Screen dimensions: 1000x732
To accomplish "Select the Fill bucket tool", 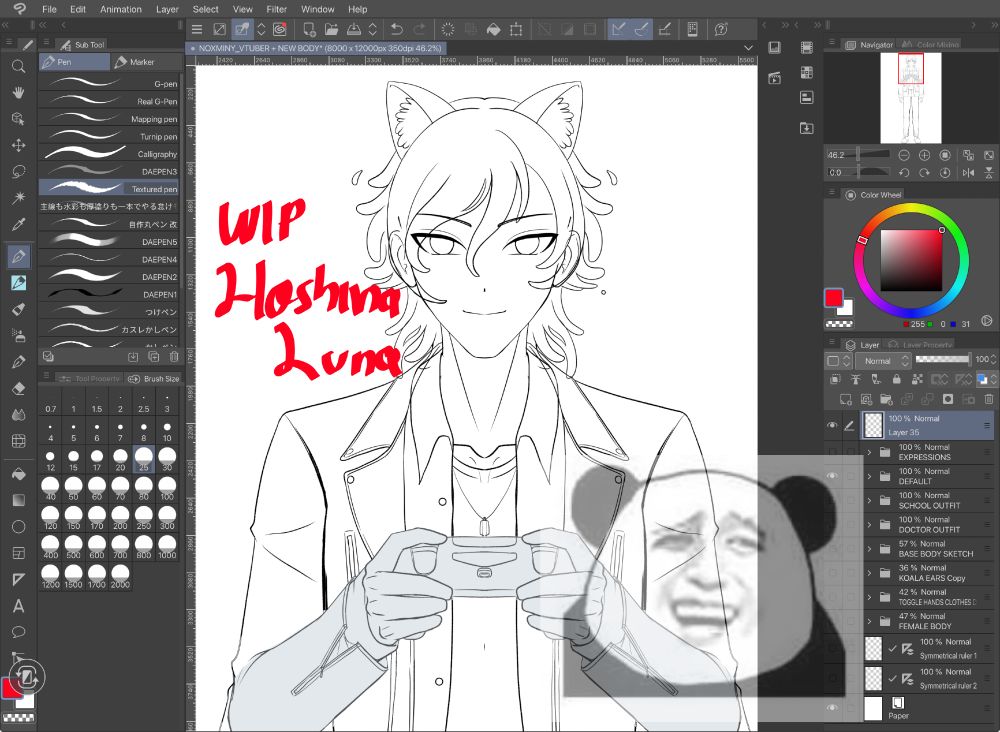I will [x=18, y=474].
